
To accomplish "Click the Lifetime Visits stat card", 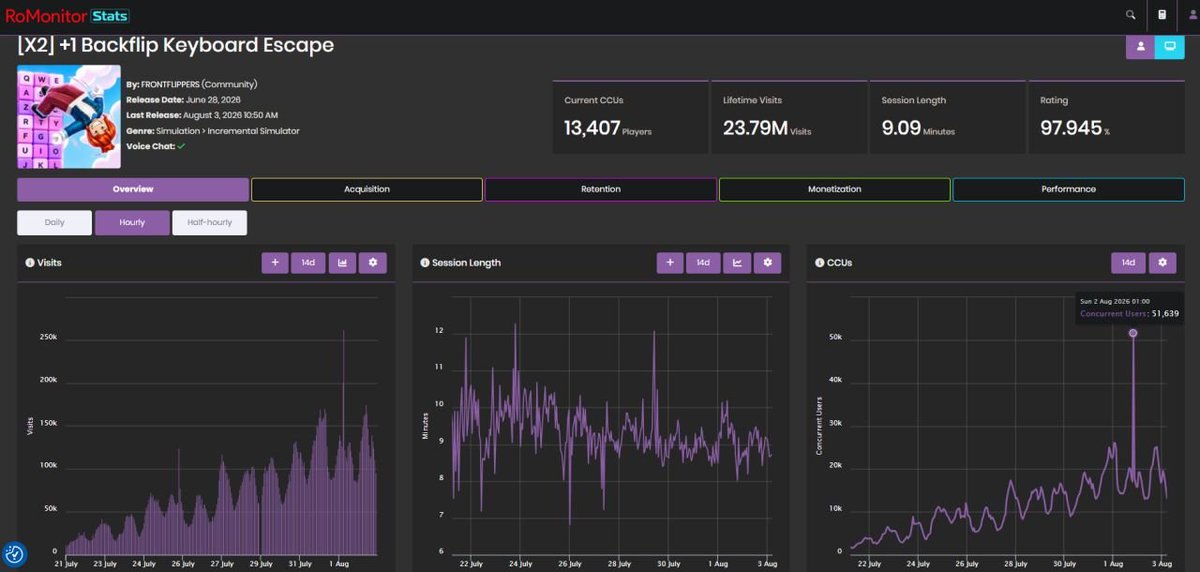I will pos(789,116).
